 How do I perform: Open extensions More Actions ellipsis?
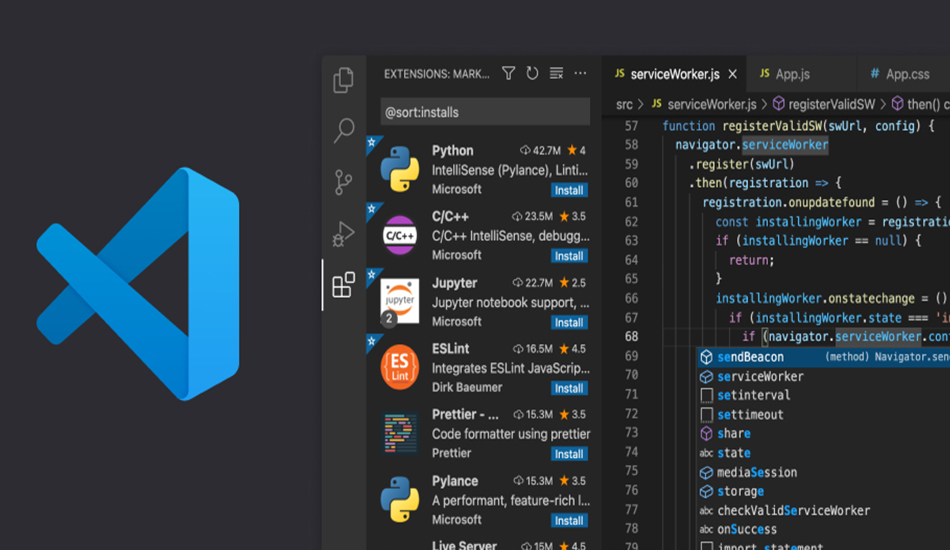(580, 74)
